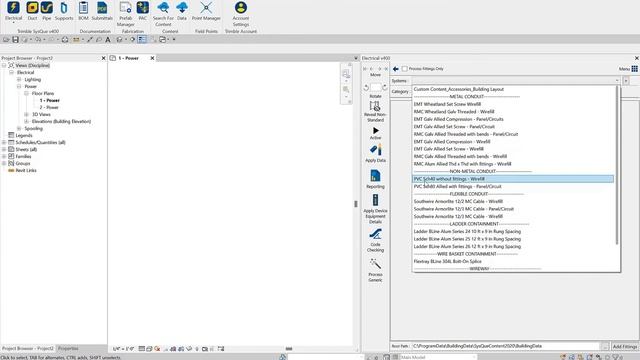Expand Schedules/Quantities (all) node
This screenshot has width=640, height=360.
click(4, 142)
